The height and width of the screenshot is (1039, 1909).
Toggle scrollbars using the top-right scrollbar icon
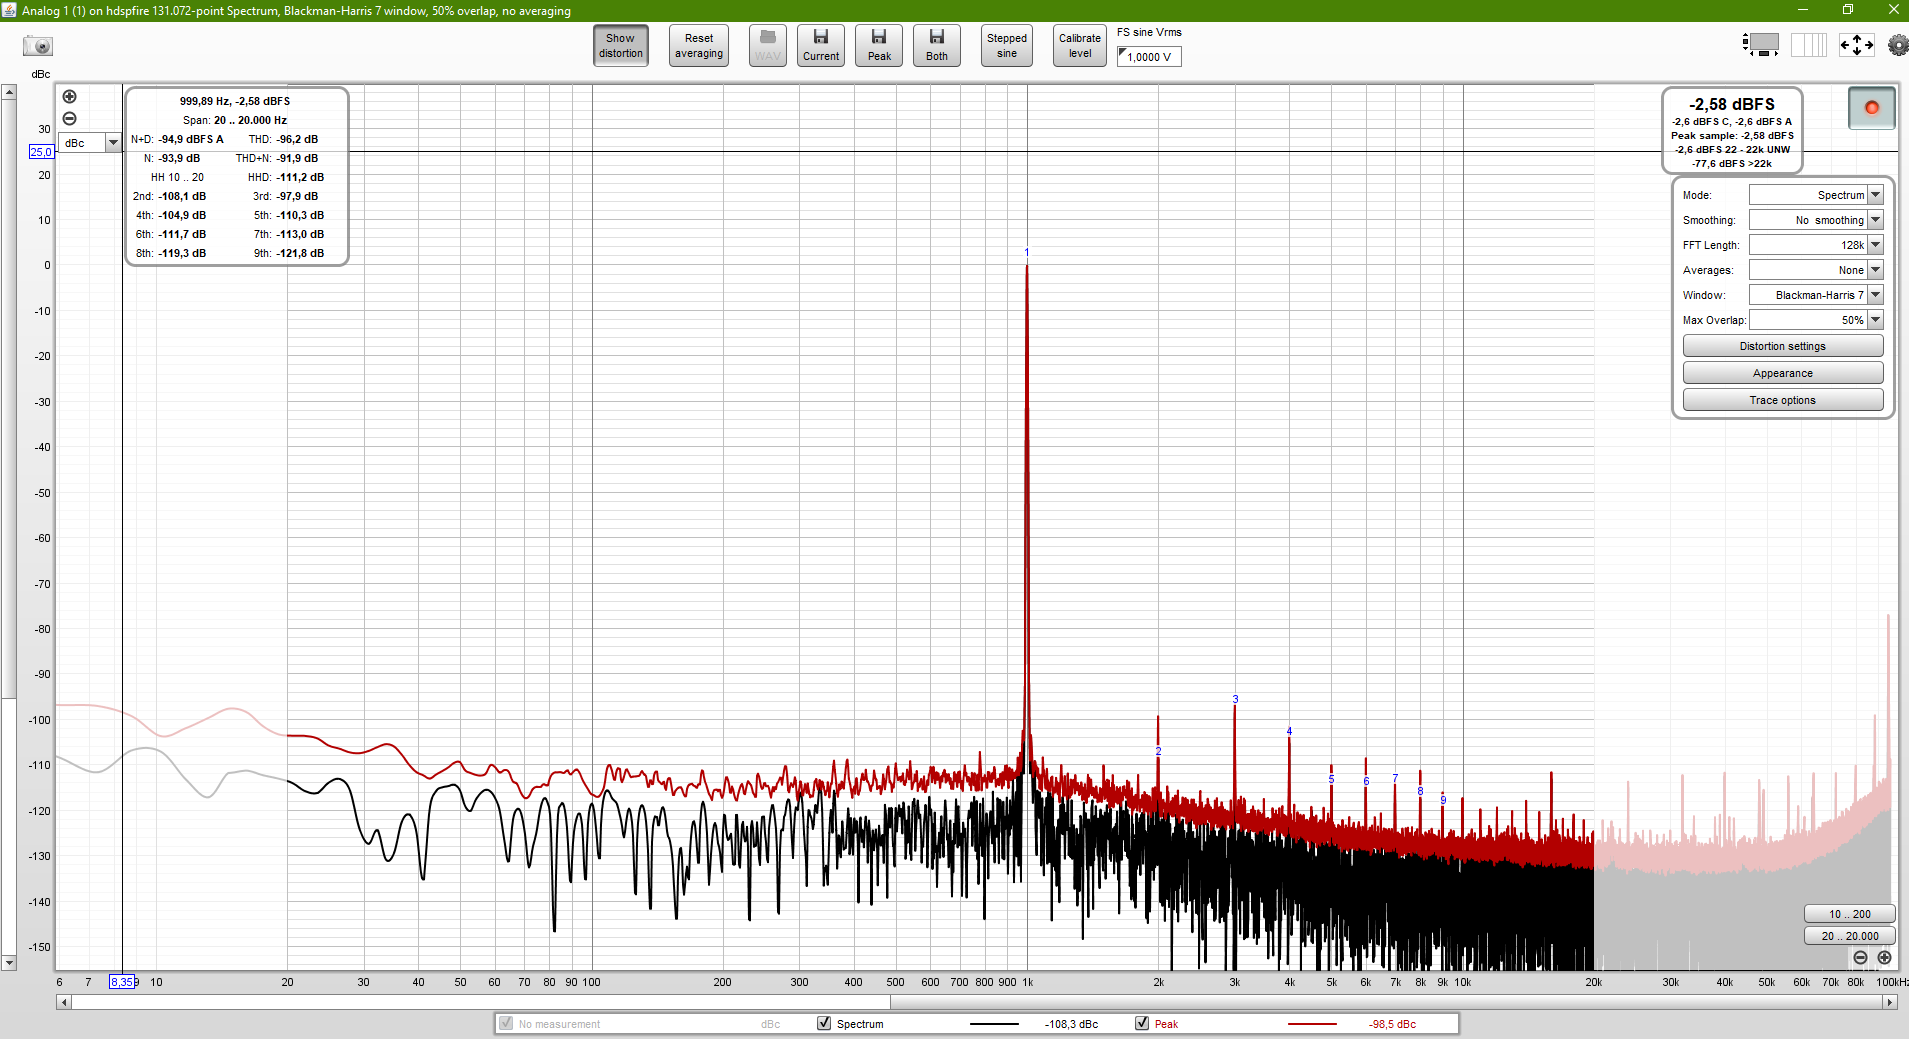coord(1761,45)
